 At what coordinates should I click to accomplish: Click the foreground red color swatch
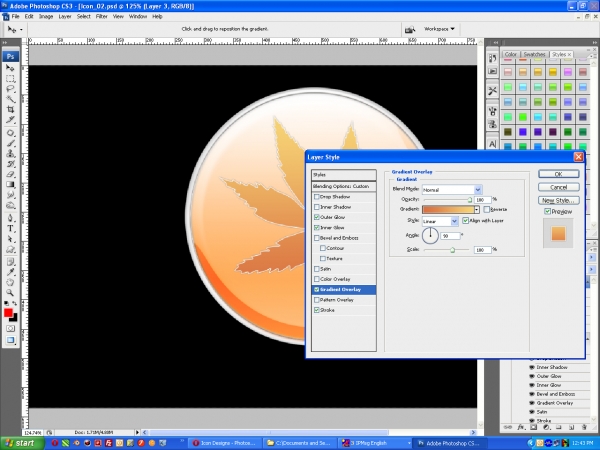click(x=8, y=313)
